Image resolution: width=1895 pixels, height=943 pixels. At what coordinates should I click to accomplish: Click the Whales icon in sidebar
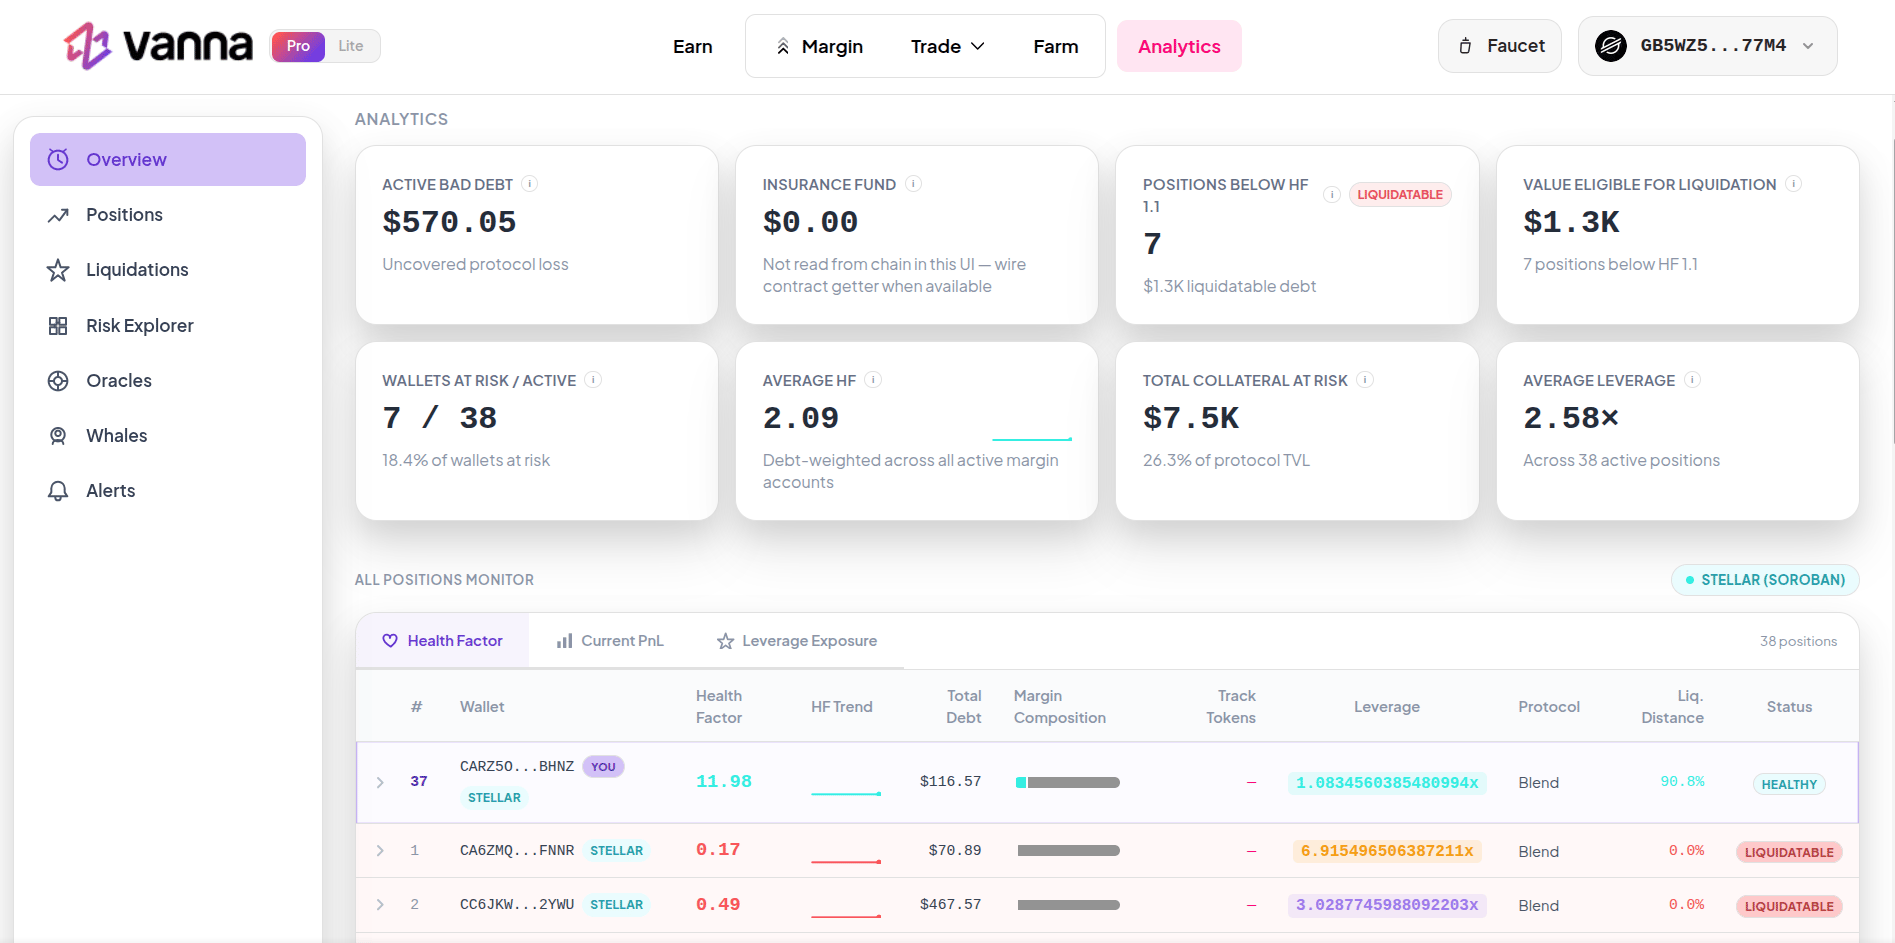(58, 436)
